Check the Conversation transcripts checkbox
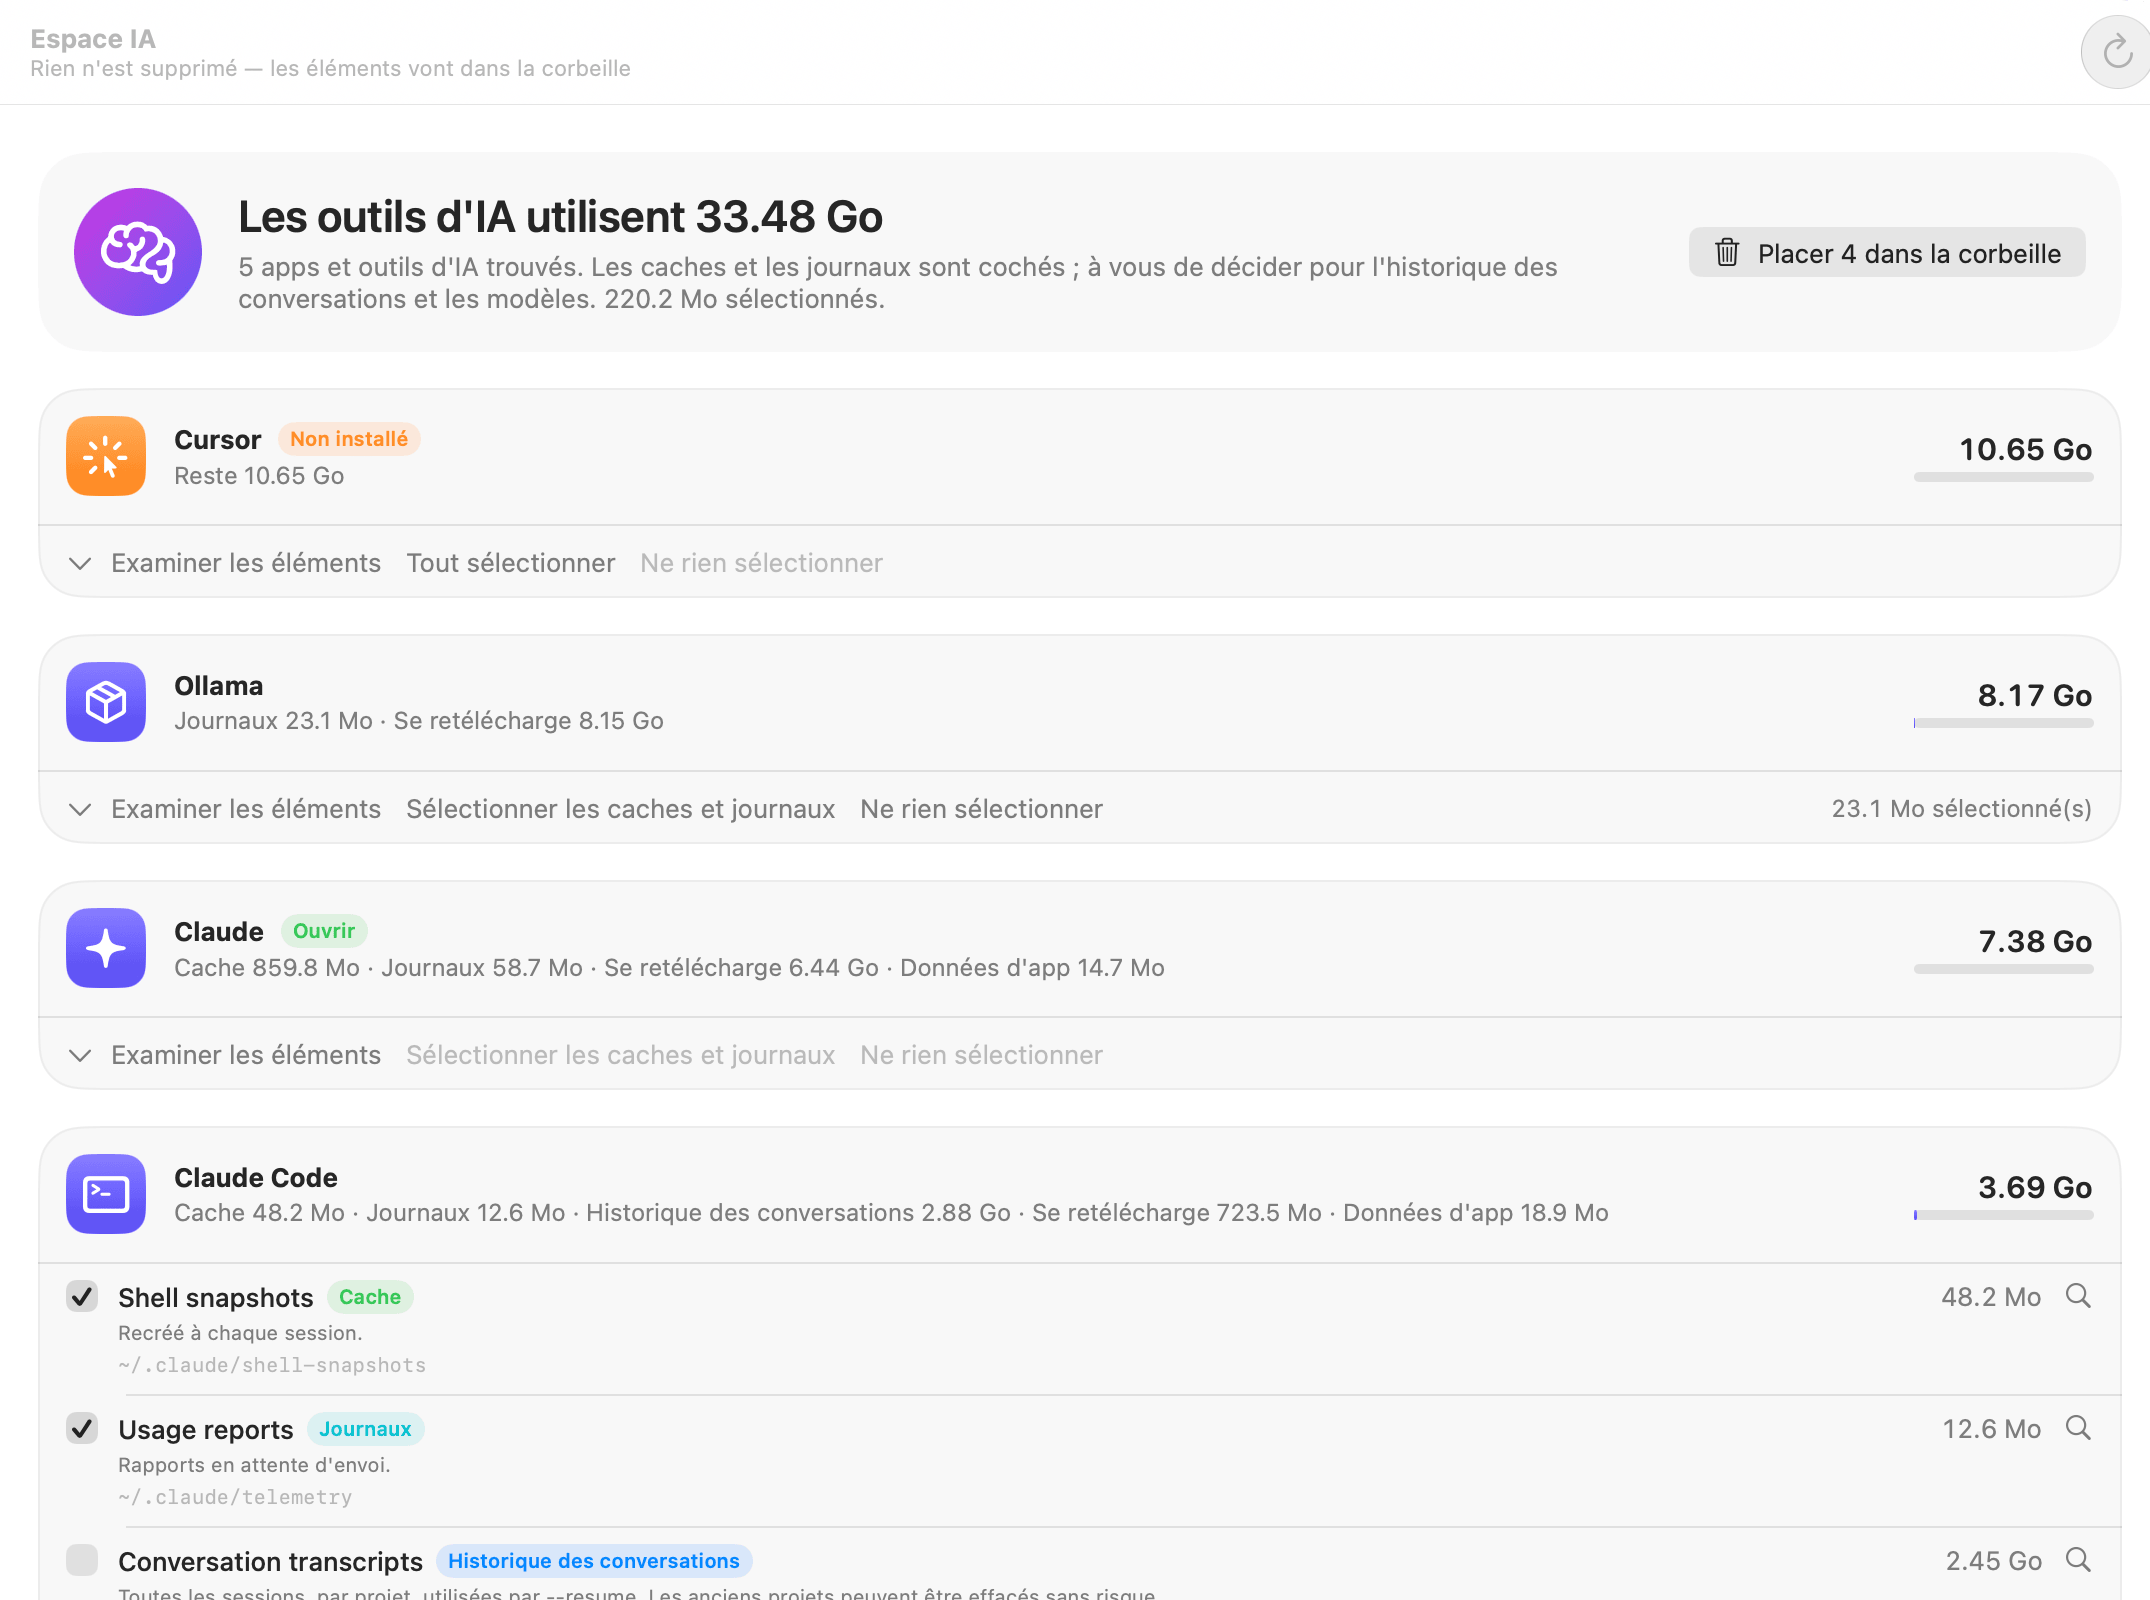Image resolution: width=2150 pixels, height=1600 pixels. pyautogui.click(x=82, y=1560)
